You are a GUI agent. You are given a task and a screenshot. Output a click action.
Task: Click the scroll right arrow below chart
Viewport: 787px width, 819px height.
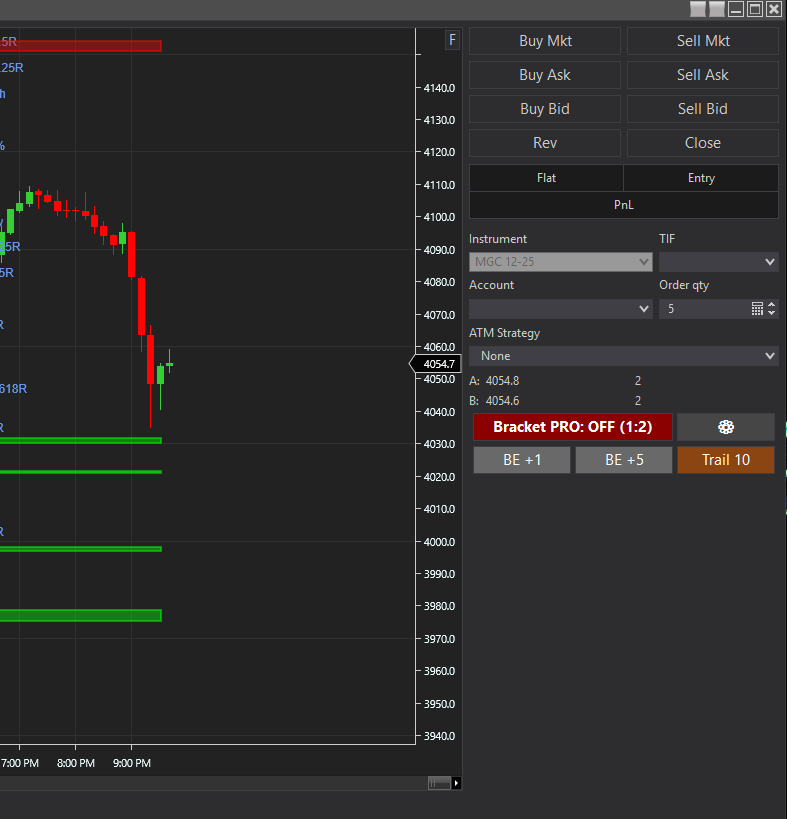(x=456, y=783)
